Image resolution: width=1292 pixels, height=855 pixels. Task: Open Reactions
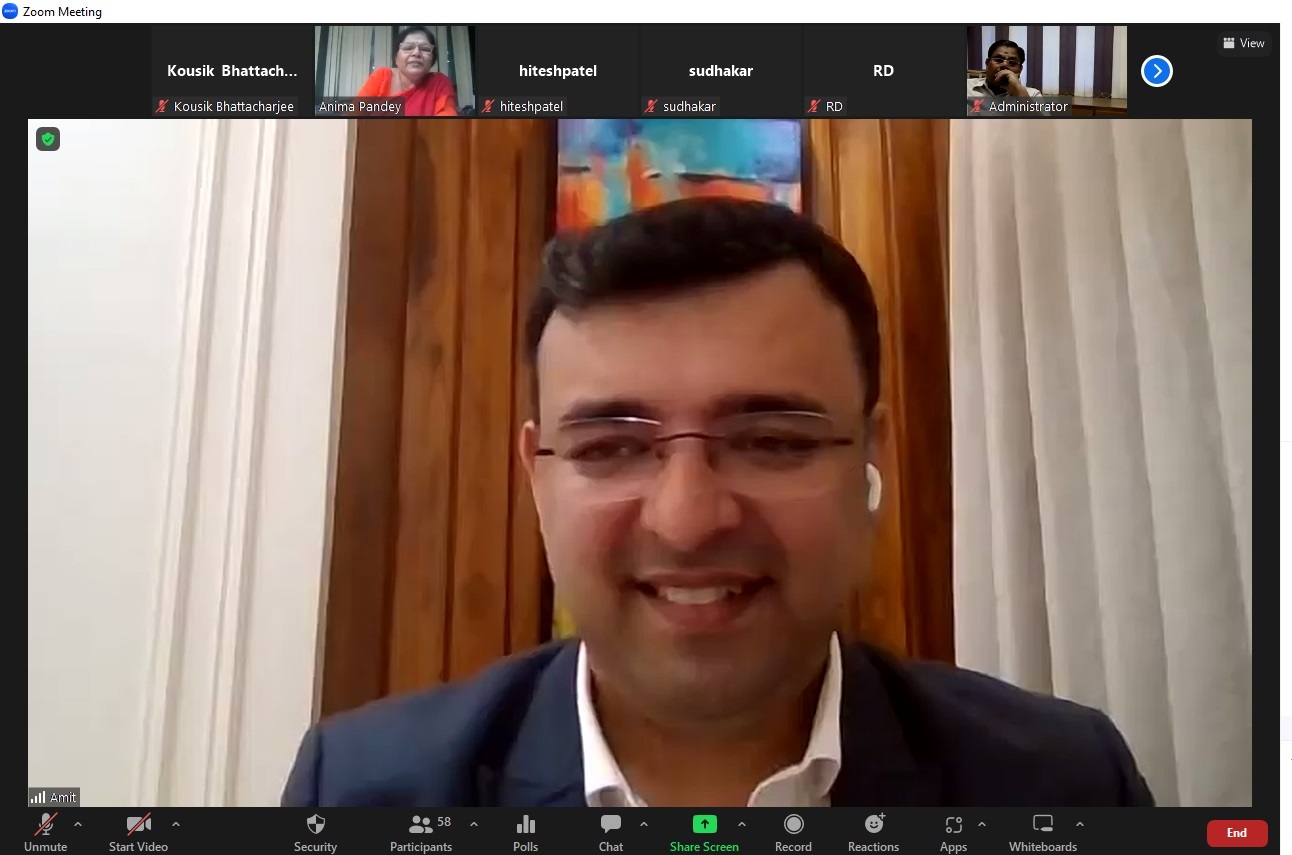click(x=873, y=832)
